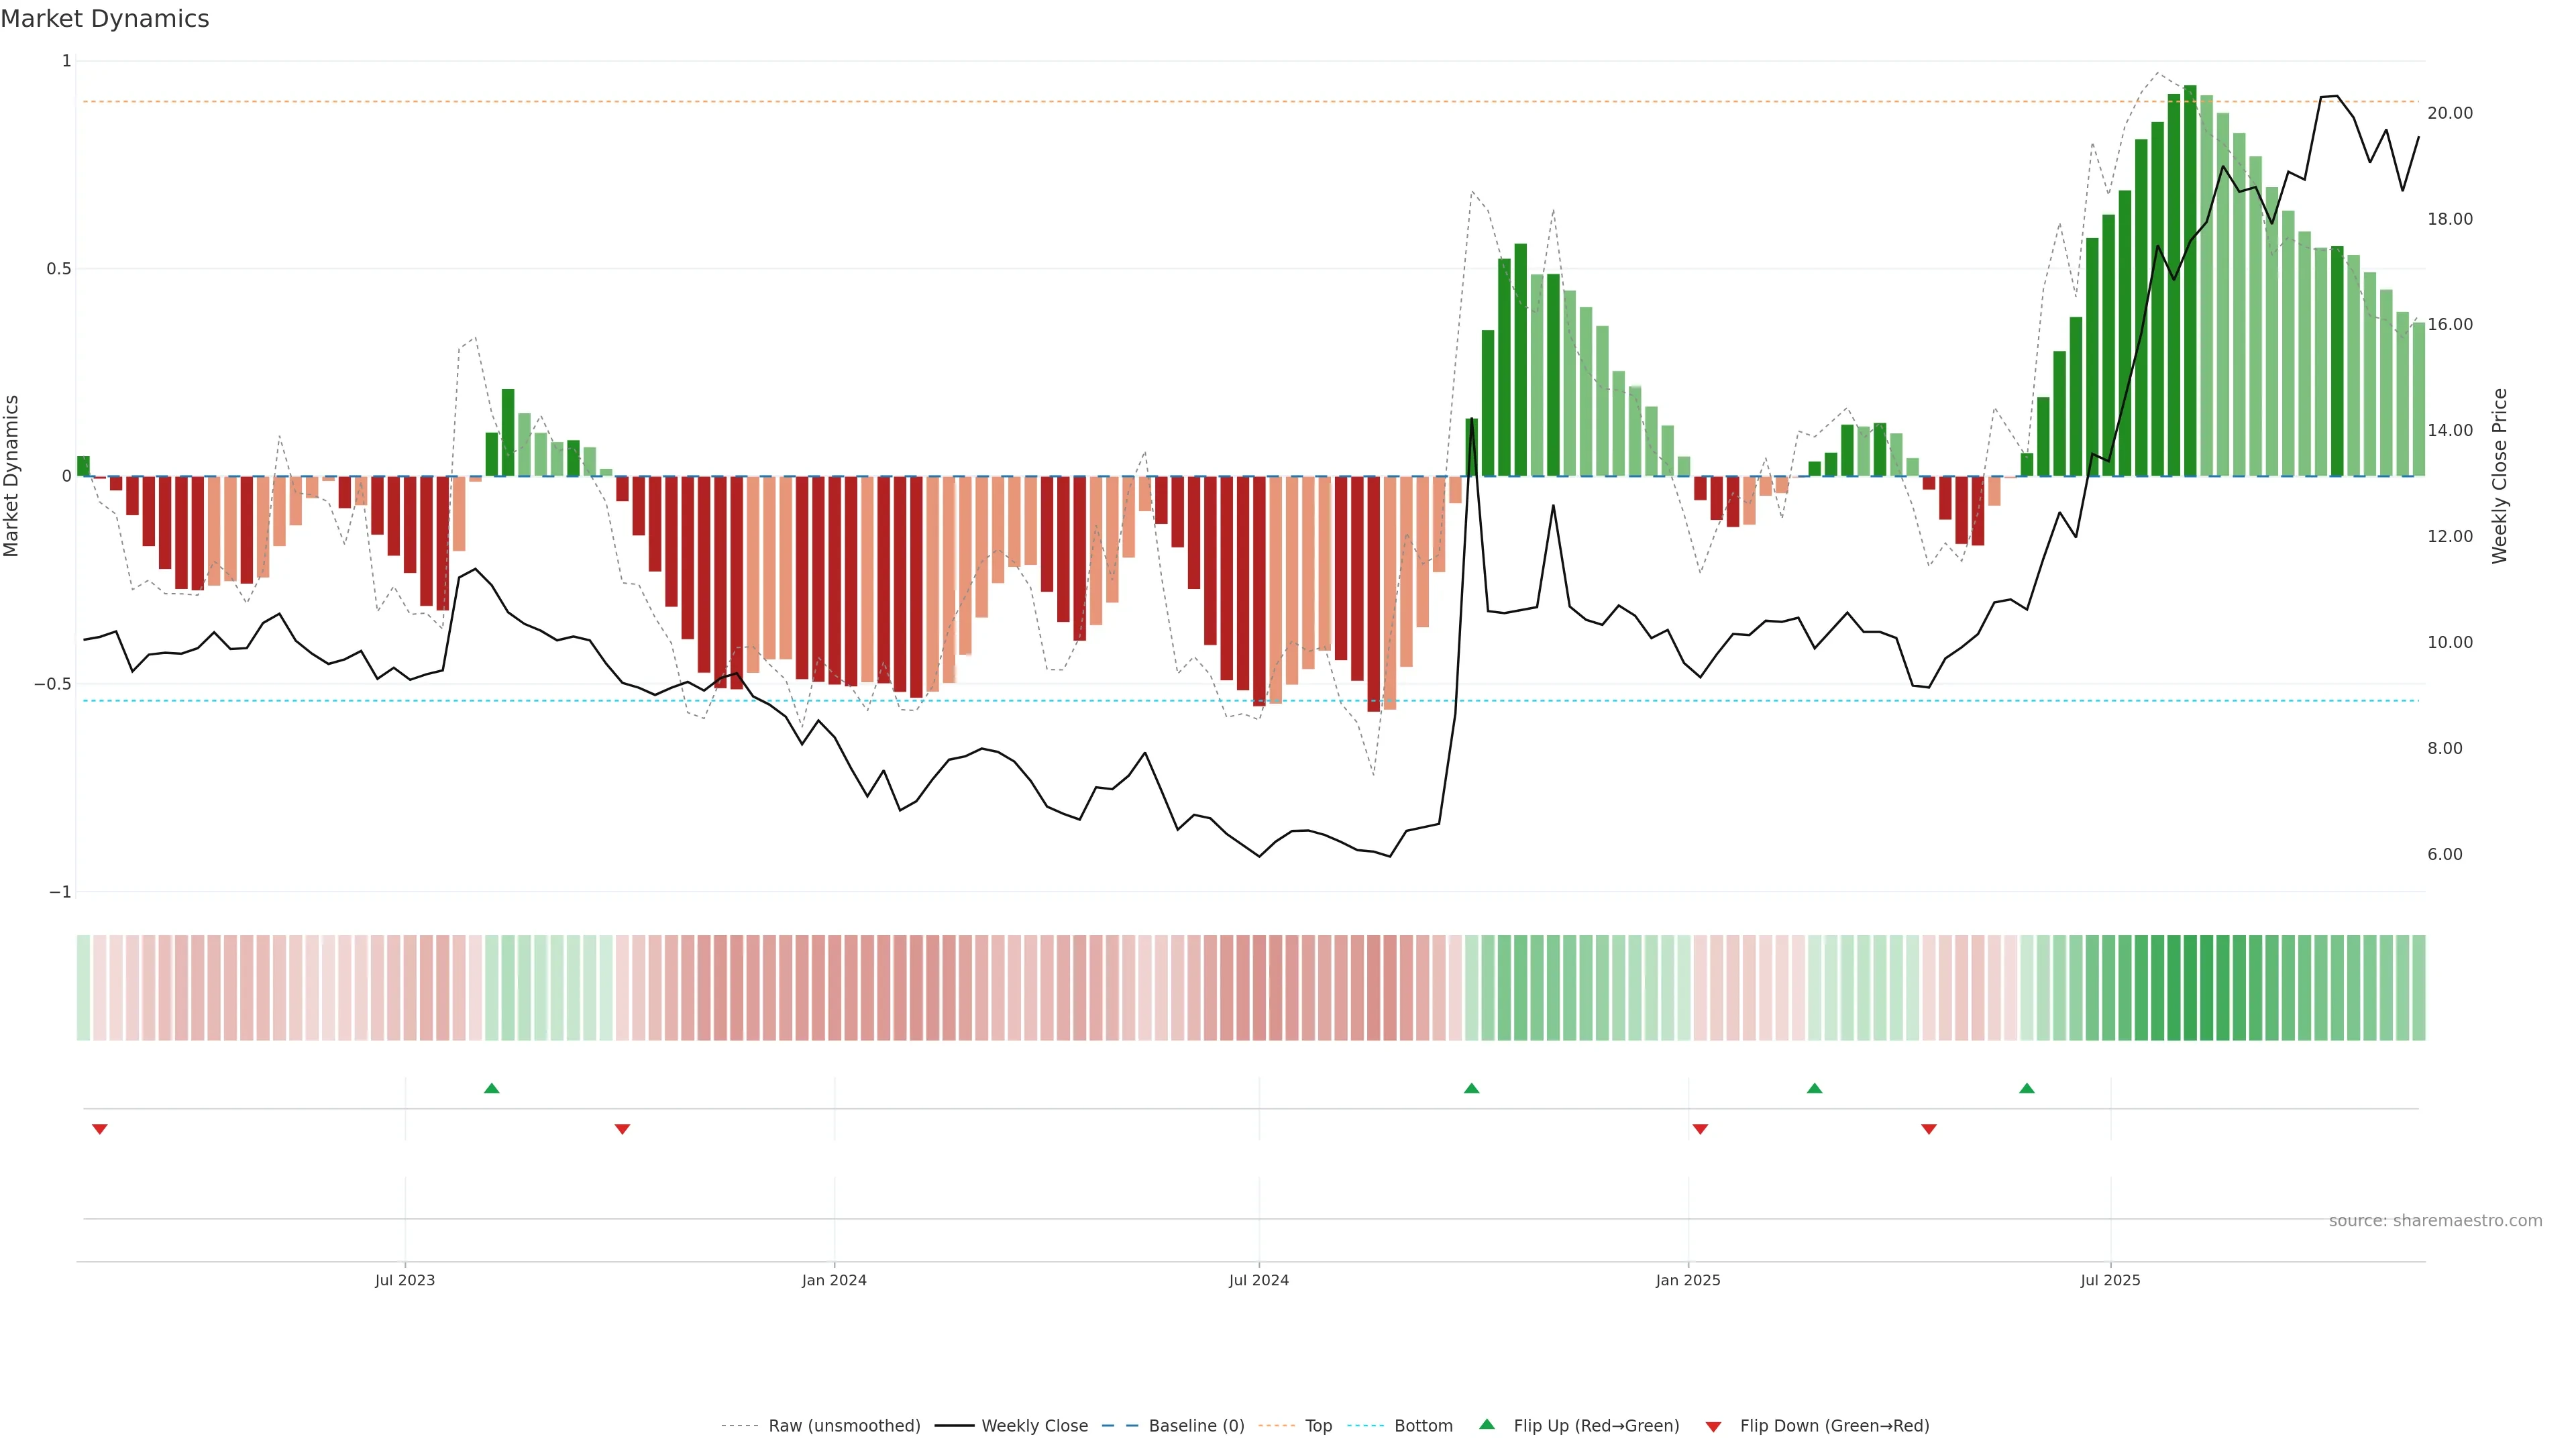Click the source: sharemaestro.com text
The width and height of the screenshot is (2576, 1449).
tap(2435, 1221)
